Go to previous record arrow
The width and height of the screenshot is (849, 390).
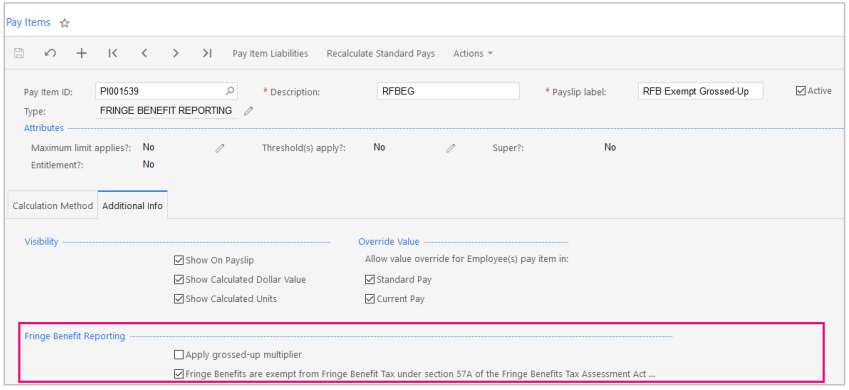[144, 53]
